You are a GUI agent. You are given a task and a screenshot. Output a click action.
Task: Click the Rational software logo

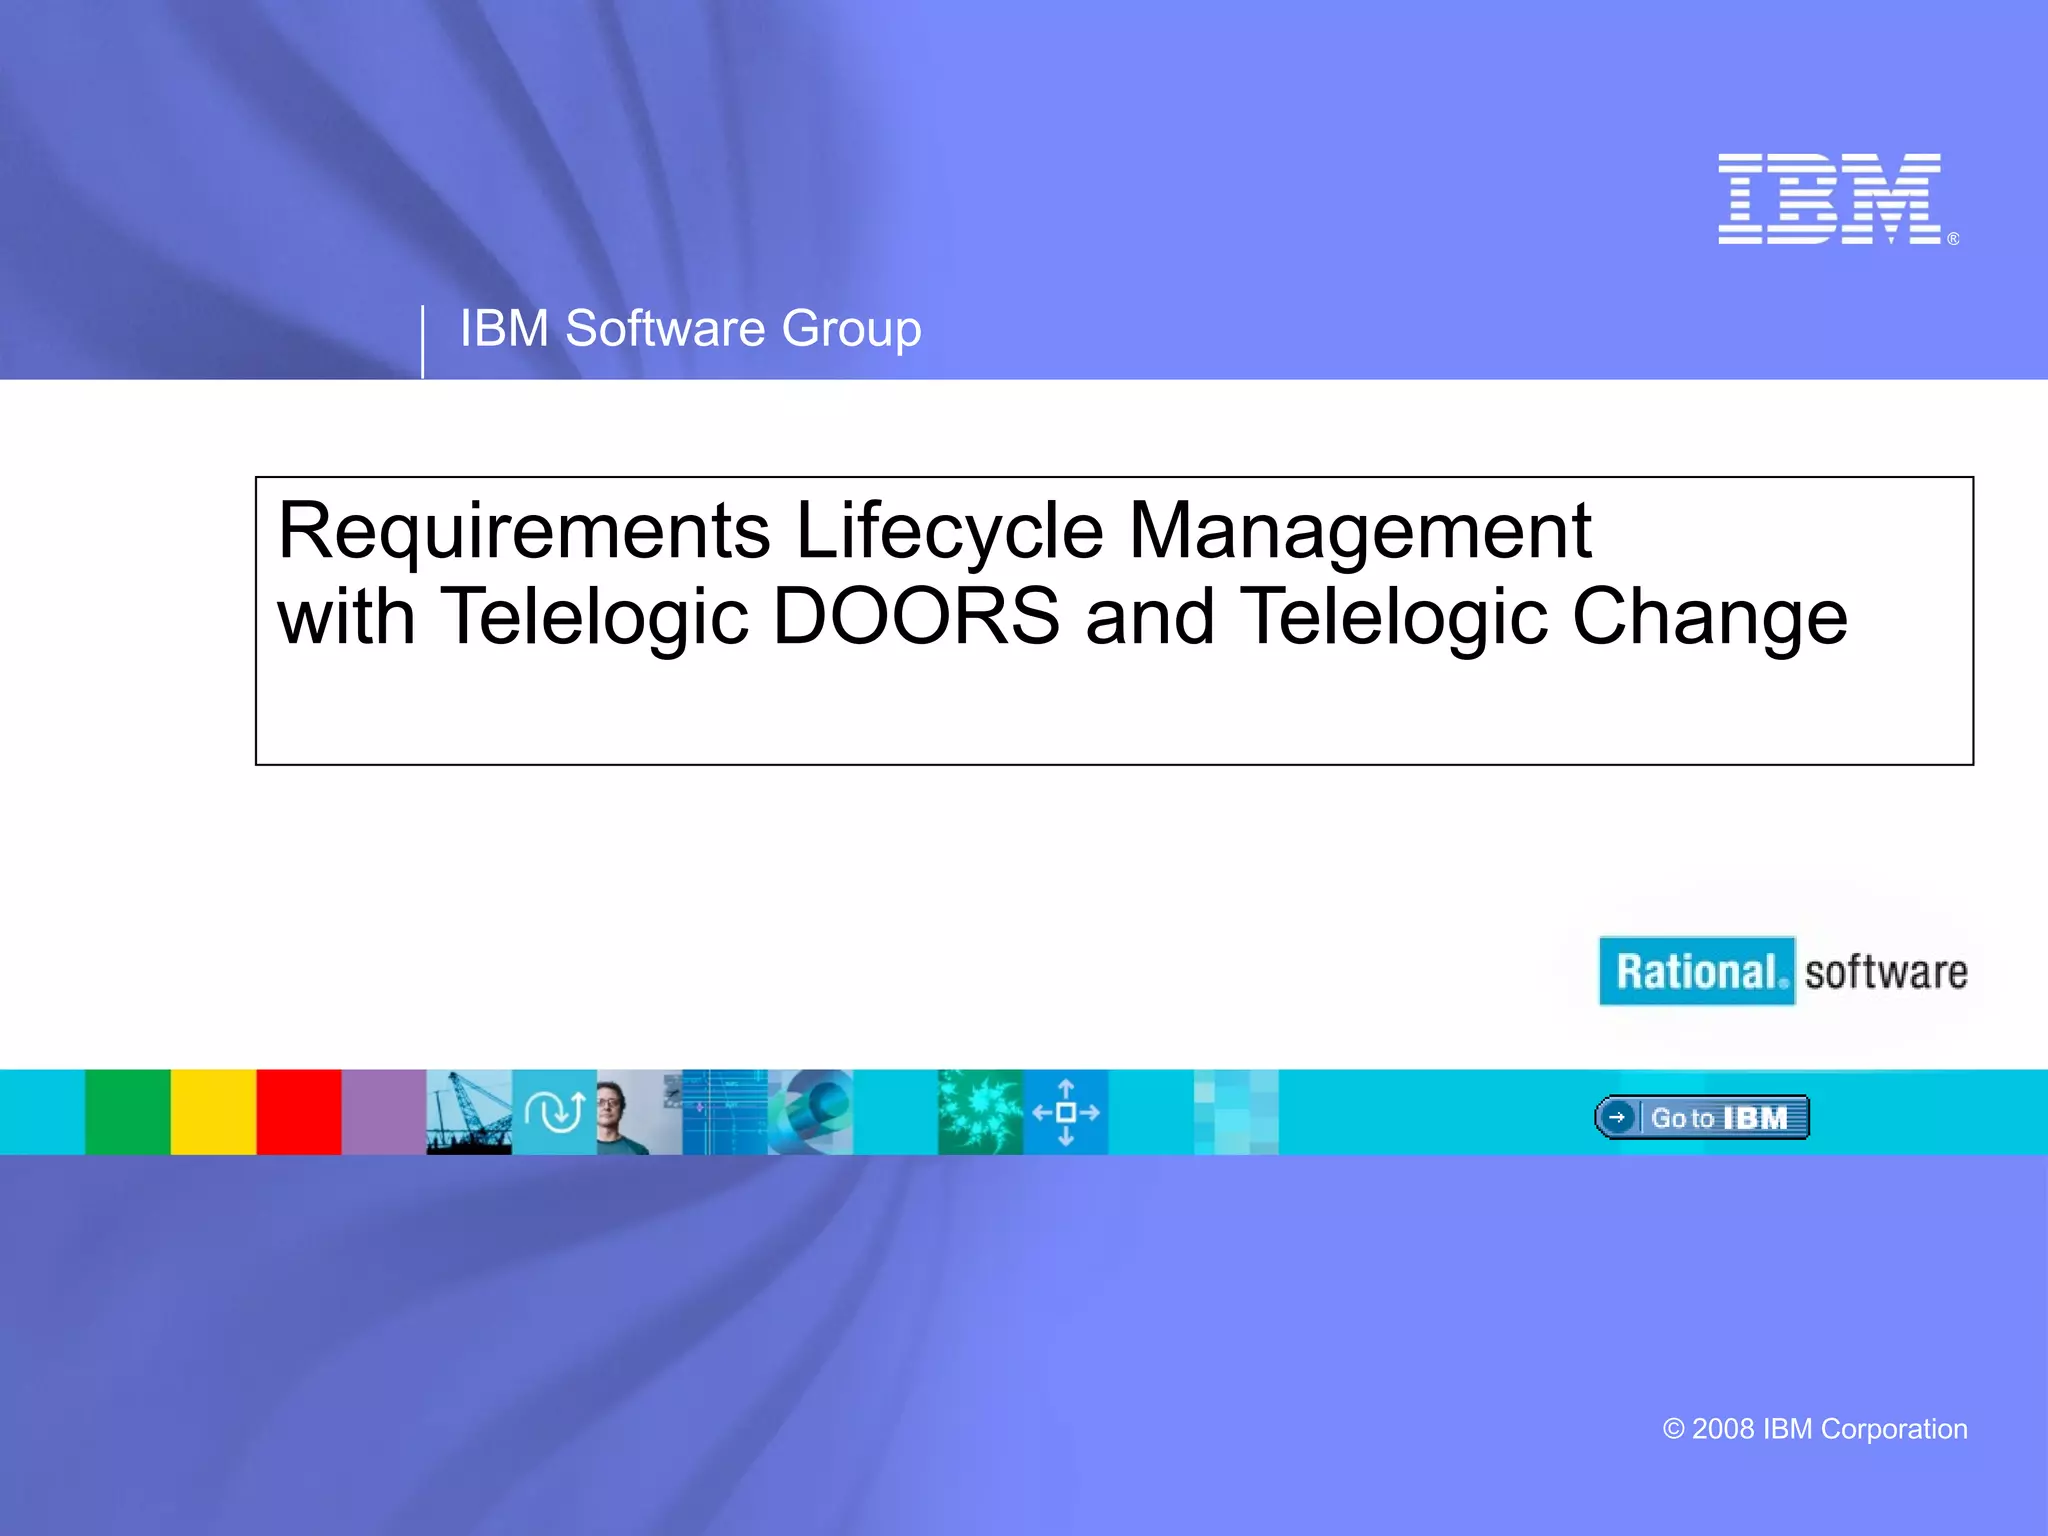pyautogui.click(x=1783, y=971)
